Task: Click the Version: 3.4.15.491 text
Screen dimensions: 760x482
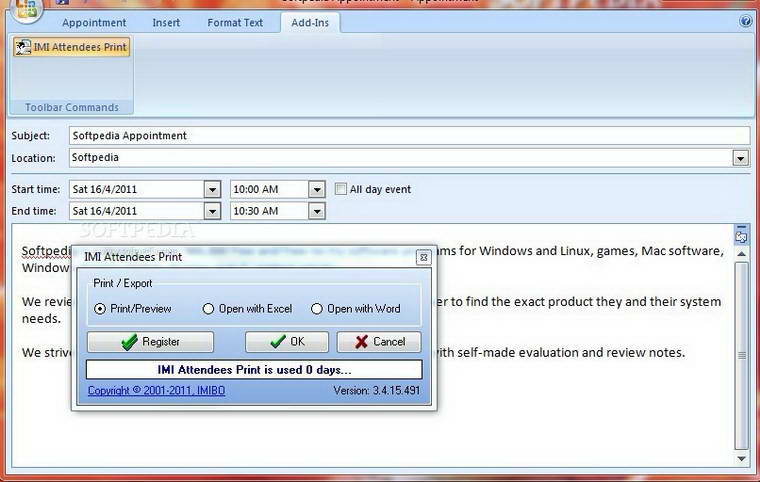Action: click(377, 390)
